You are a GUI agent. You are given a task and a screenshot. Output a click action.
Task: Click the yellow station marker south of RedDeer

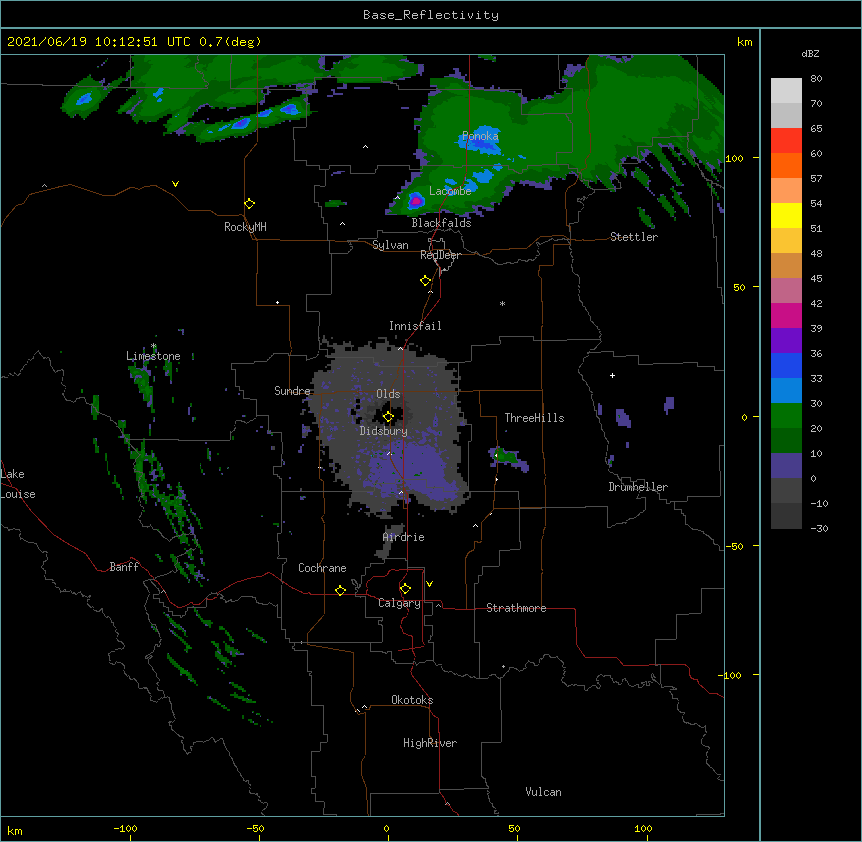click(x=425, y=281)
